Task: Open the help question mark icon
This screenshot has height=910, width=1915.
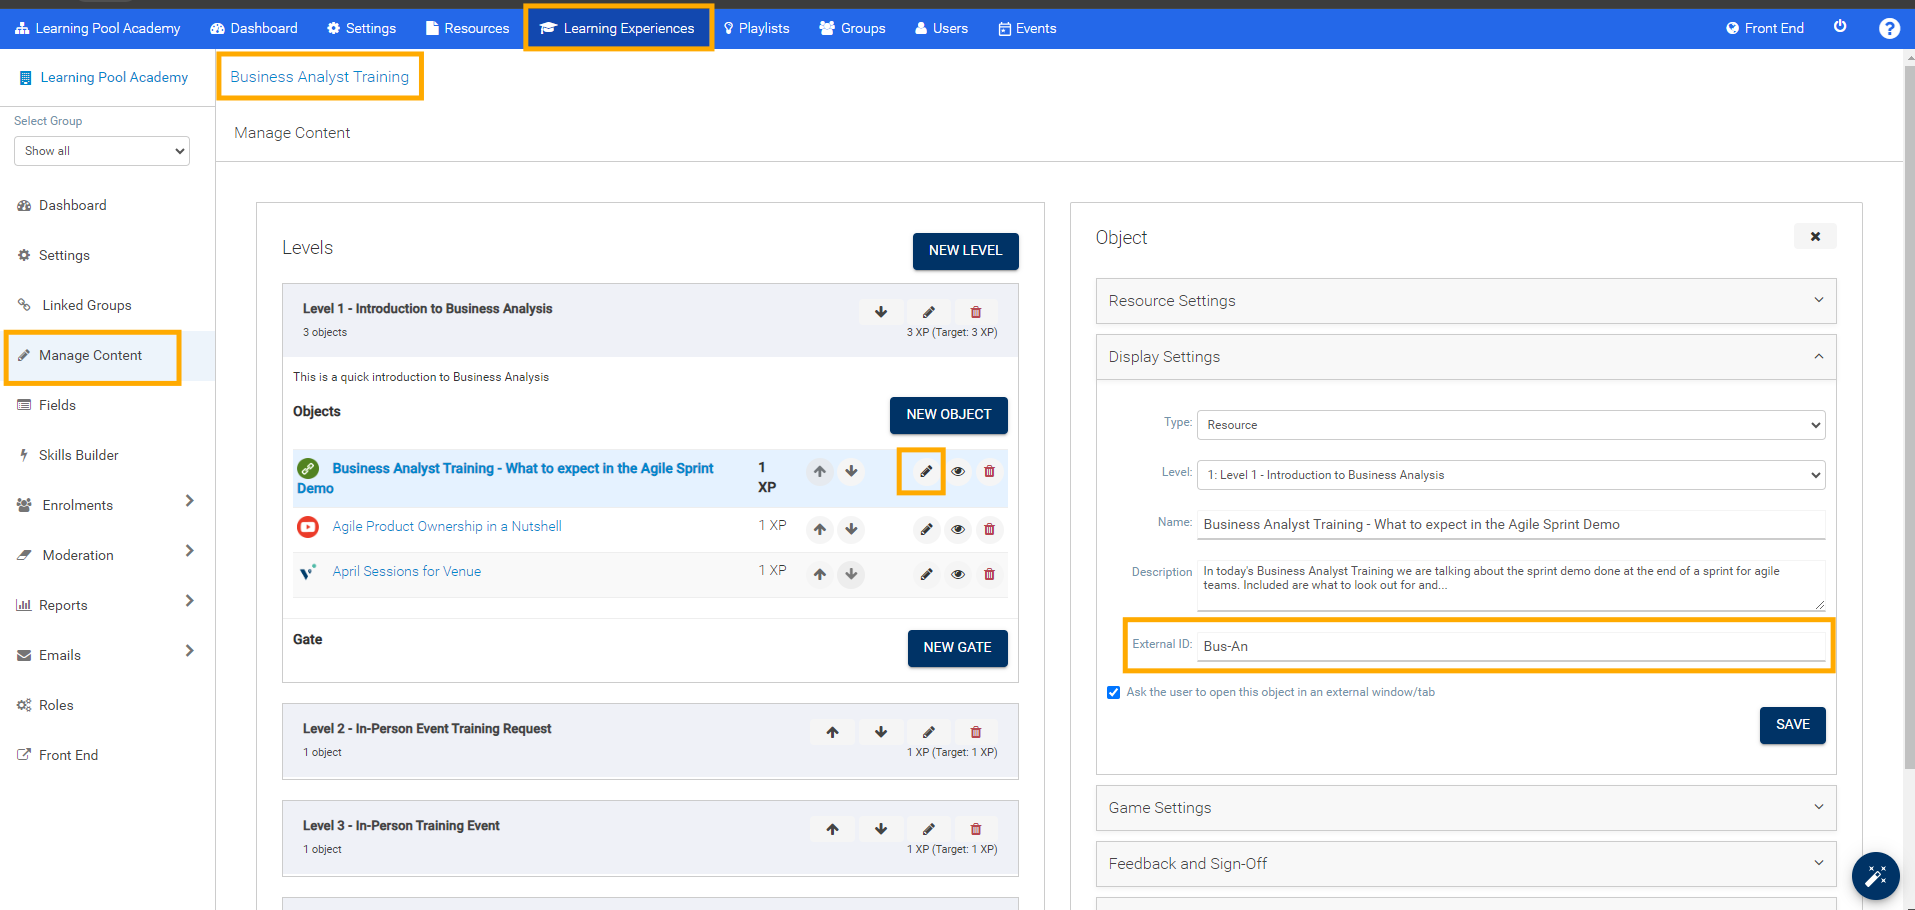Action: (x=1889, y=28)
